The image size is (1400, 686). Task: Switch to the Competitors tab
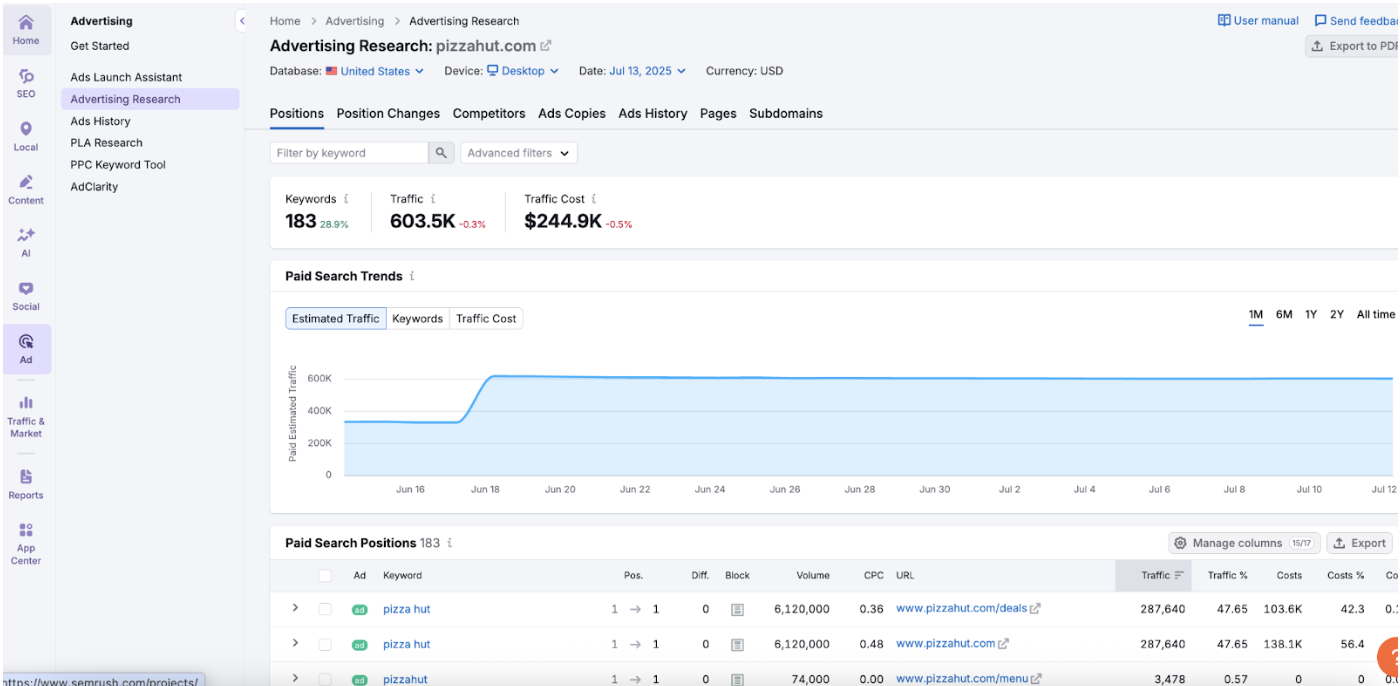[488, 113]
